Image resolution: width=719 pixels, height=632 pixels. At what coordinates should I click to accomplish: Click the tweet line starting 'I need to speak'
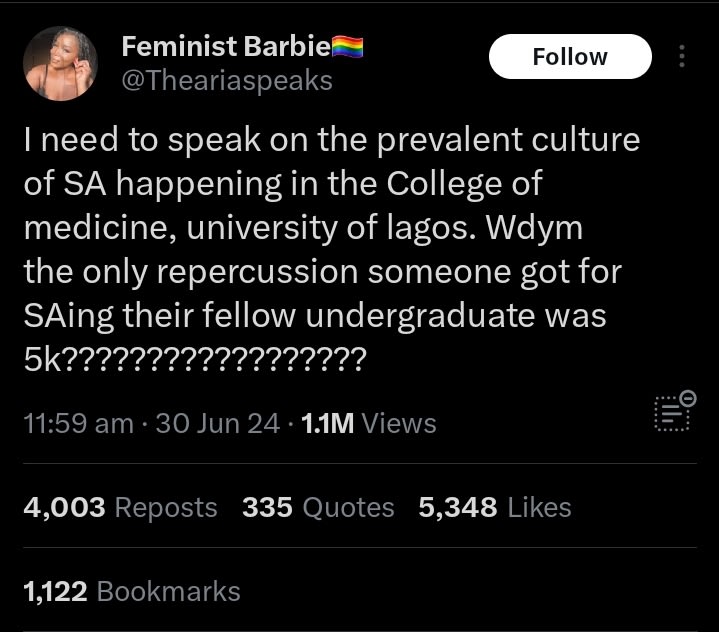click(x=330, y=139)
